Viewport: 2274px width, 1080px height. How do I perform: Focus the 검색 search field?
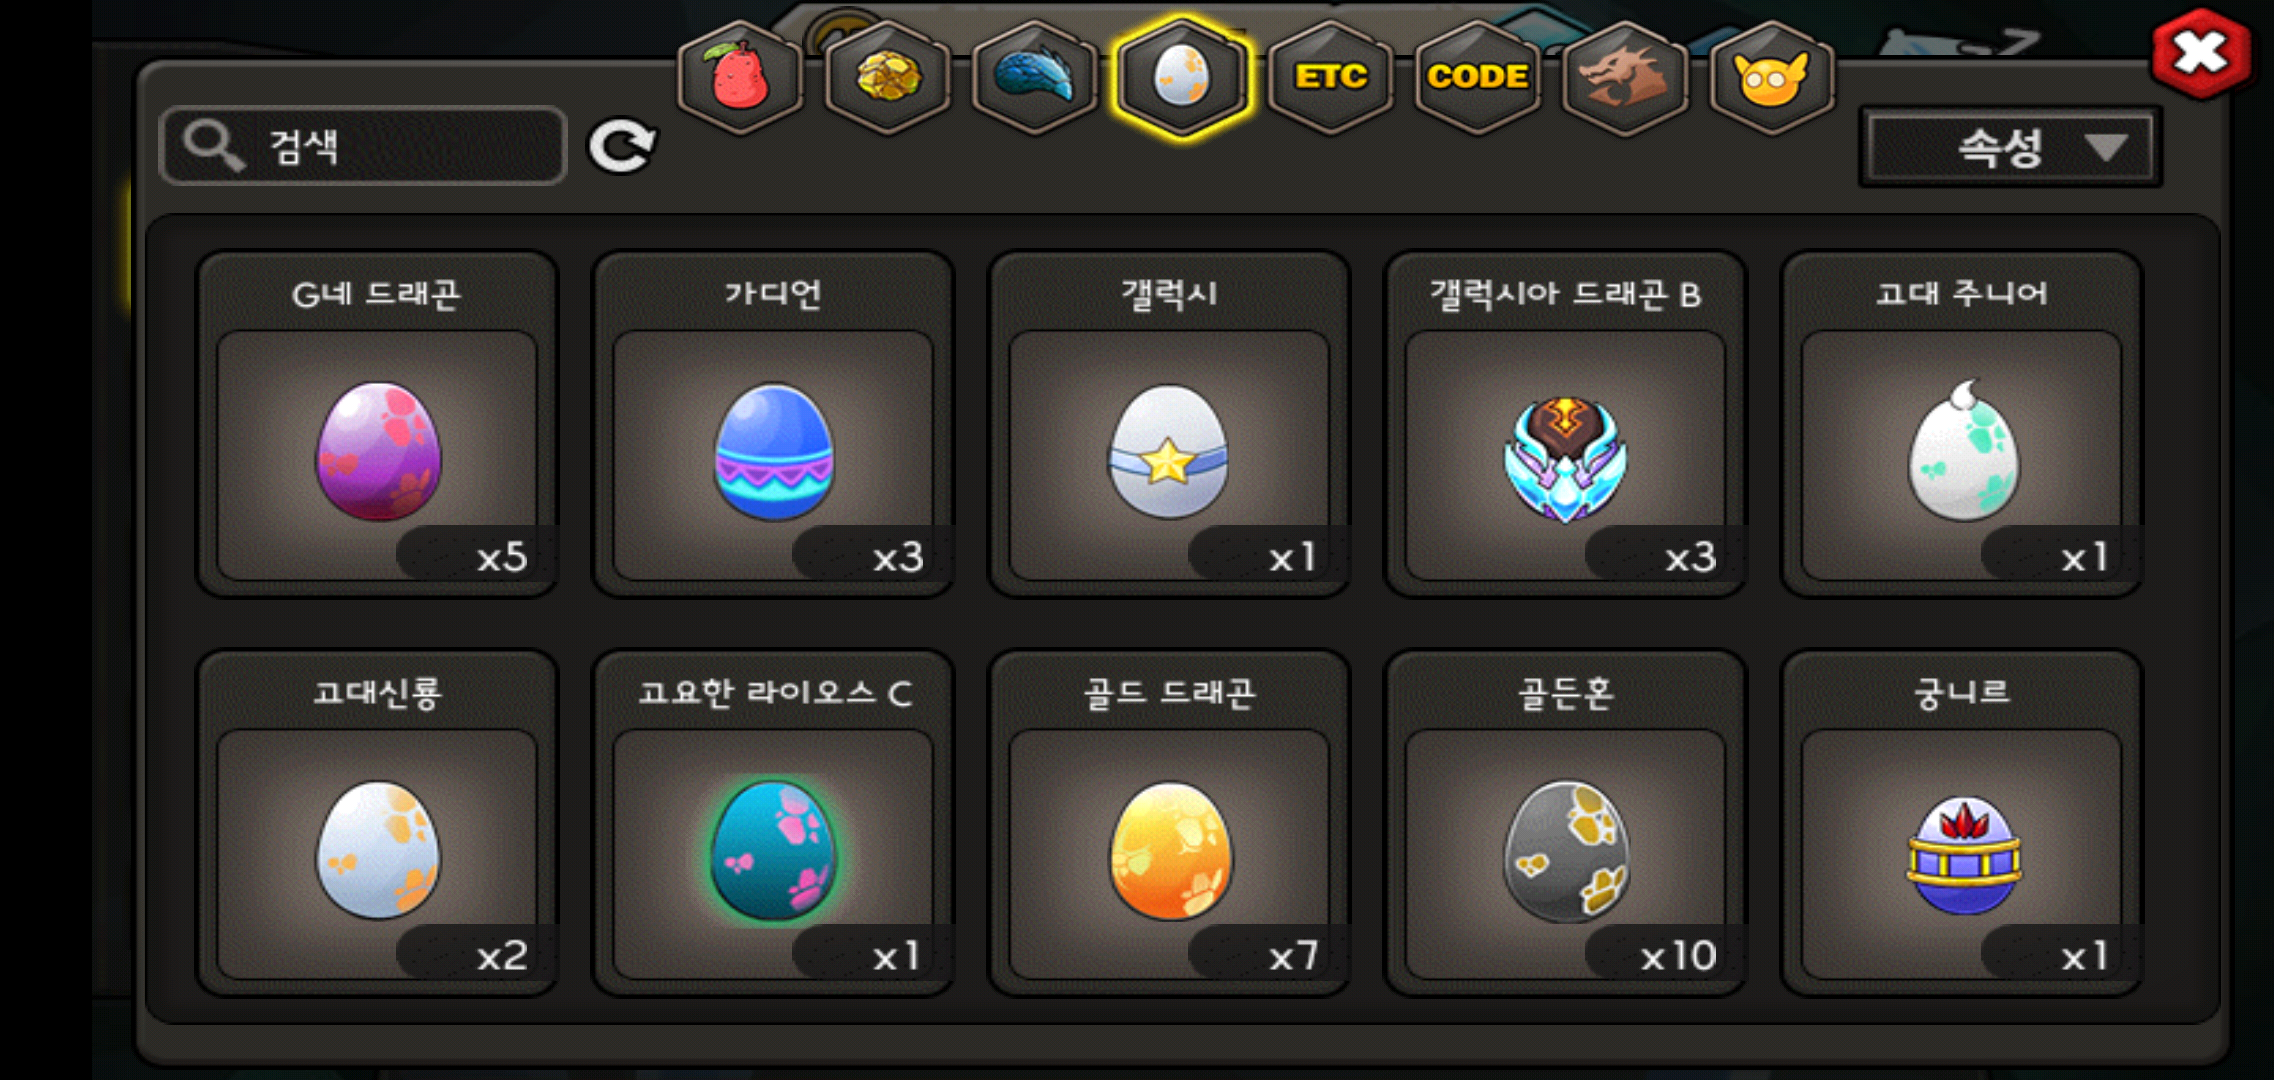point(363,146)
